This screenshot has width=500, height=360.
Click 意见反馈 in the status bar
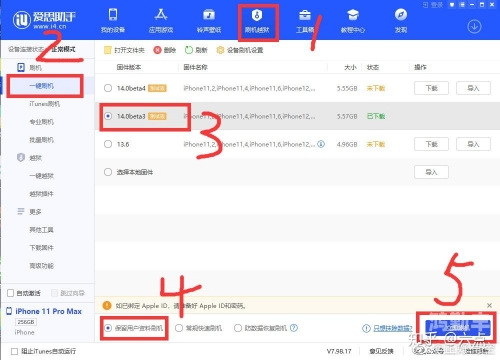381,351
